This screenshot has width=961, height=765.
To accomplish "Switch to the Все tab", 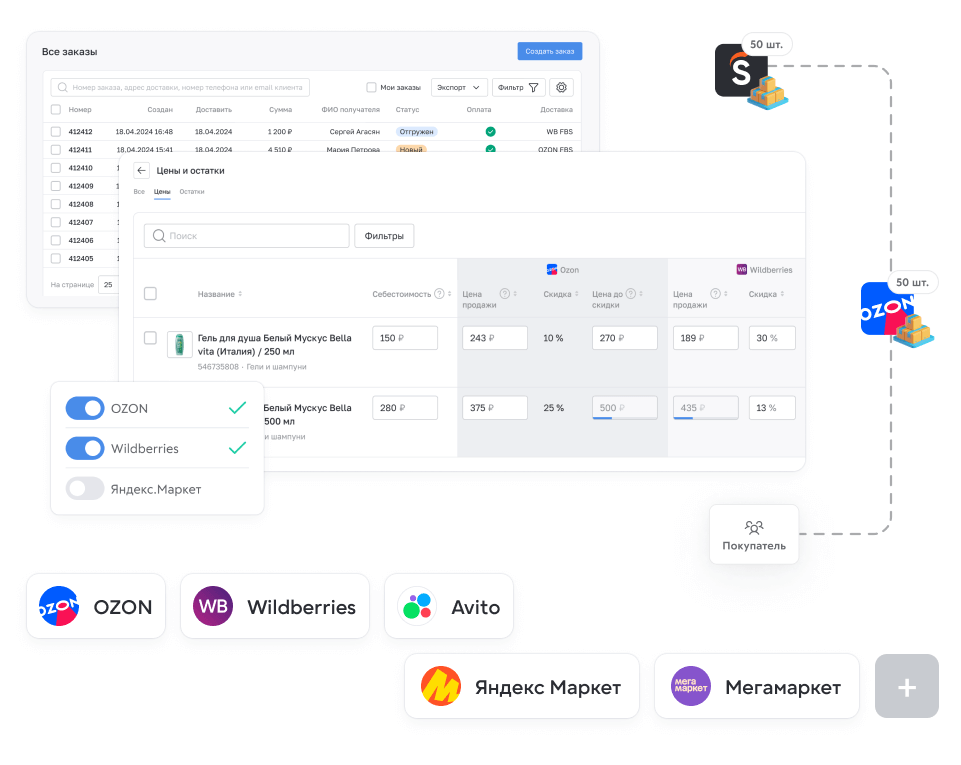I will (139, 191).
